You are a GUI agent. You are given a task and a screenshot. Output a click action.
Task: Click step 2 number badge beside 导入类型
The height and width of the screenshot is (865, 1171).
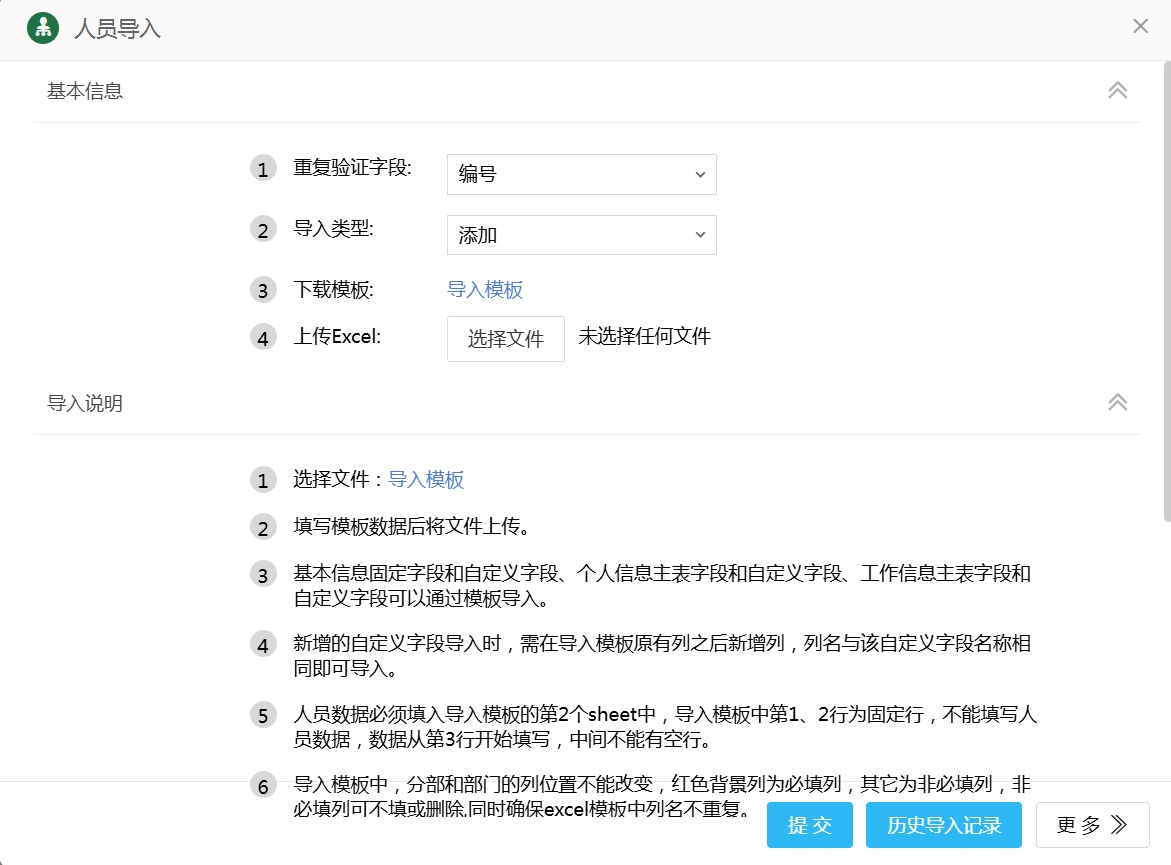coord(263,230)
